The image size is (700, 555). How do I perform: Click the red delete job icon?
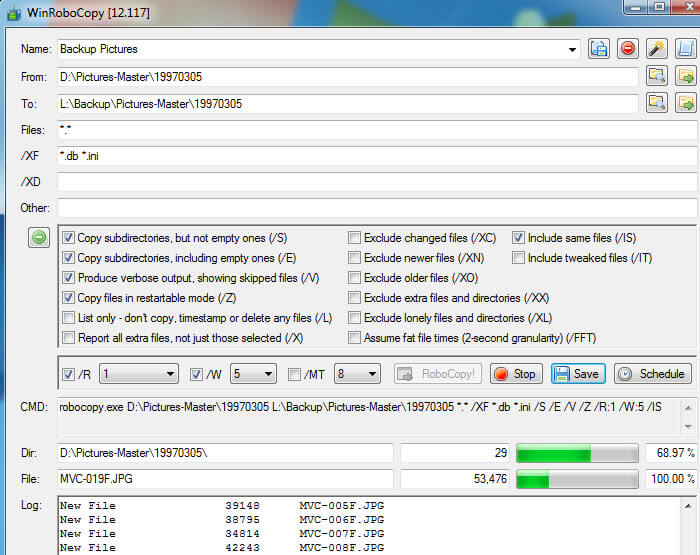628,49
